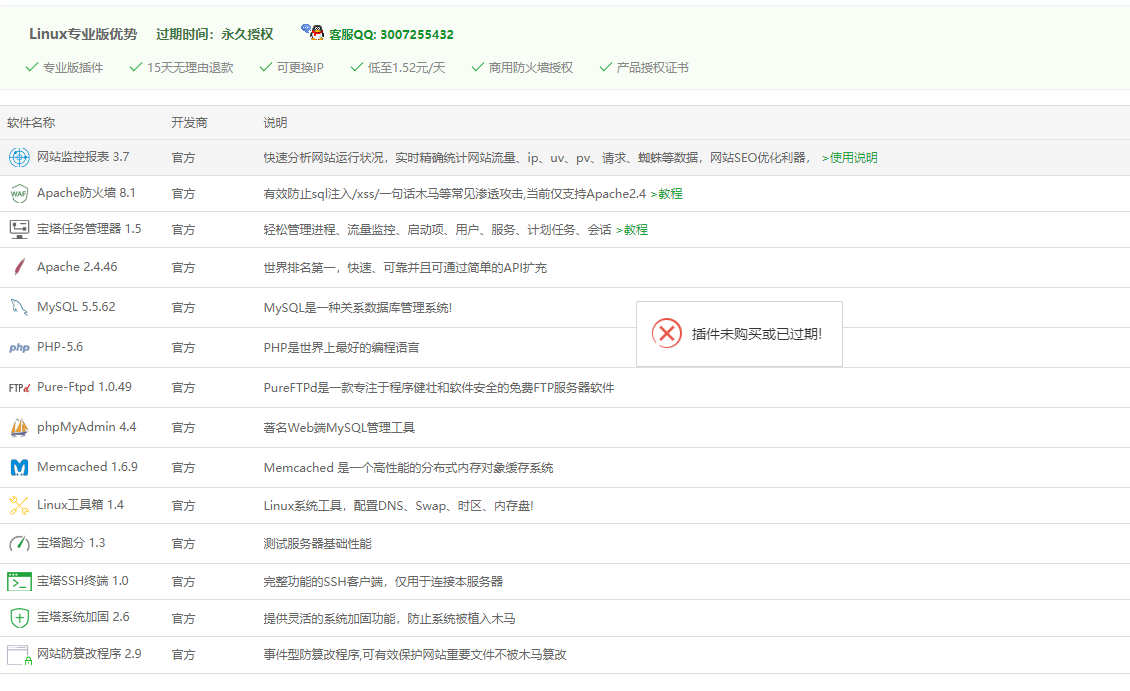Click the 客服QQ: 3007255432 link
This screenshot has width=1130, height=691.
(391, 35)
